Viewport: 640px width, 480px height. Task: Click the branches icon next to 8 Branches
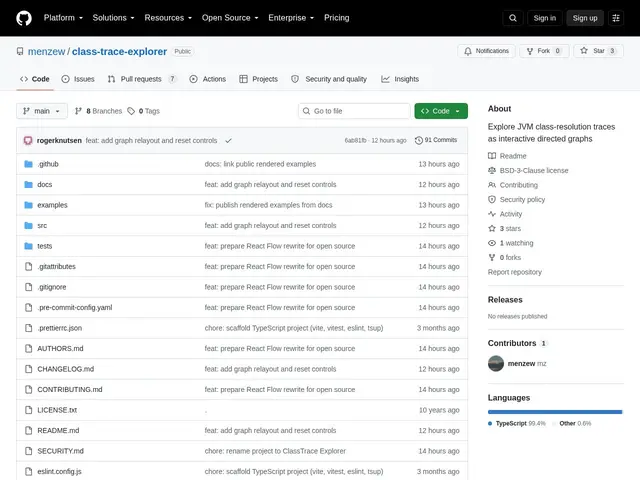78,111
